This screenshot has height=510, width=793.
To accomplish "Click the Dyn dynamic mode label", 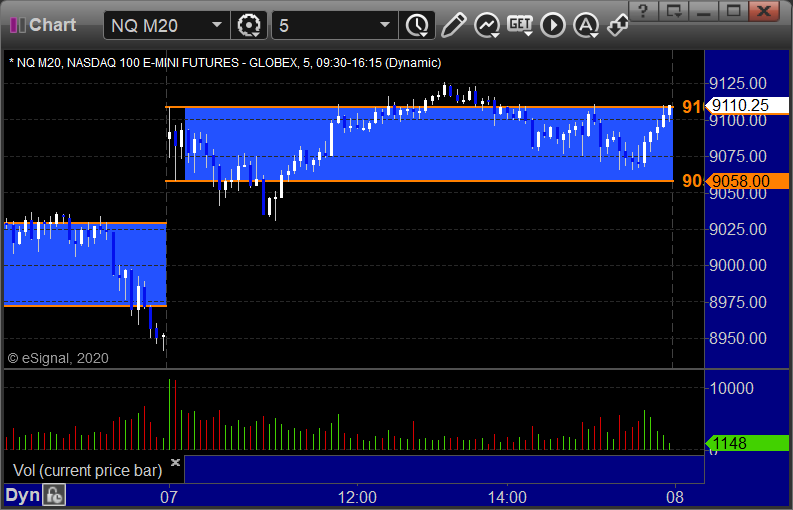I will pos(22,495).
